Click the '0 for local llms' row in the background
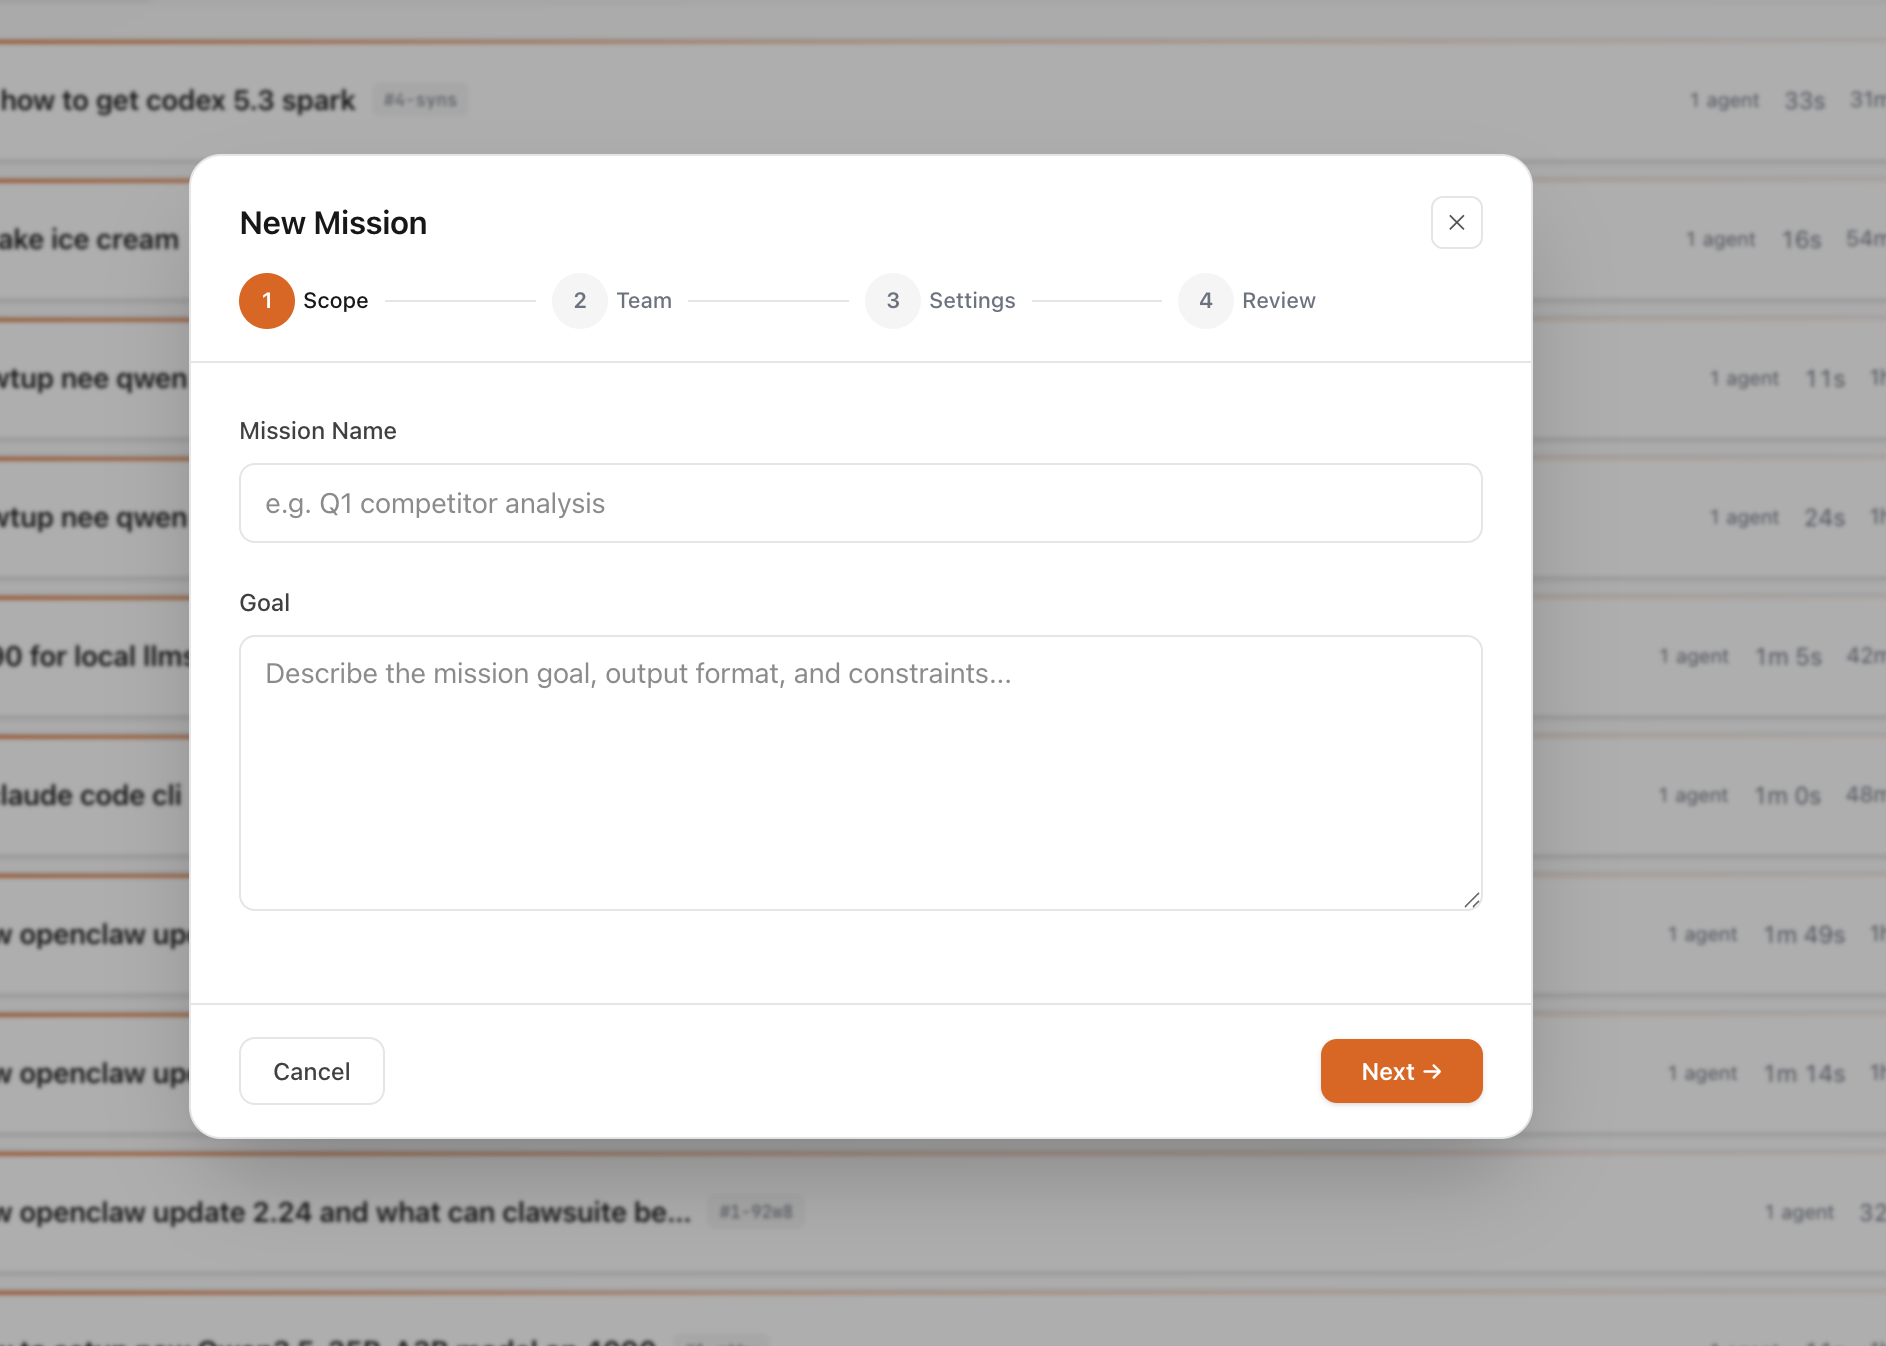Image resolution: width=1886 pixels, height=1346 pixels. tap(95, 657)
